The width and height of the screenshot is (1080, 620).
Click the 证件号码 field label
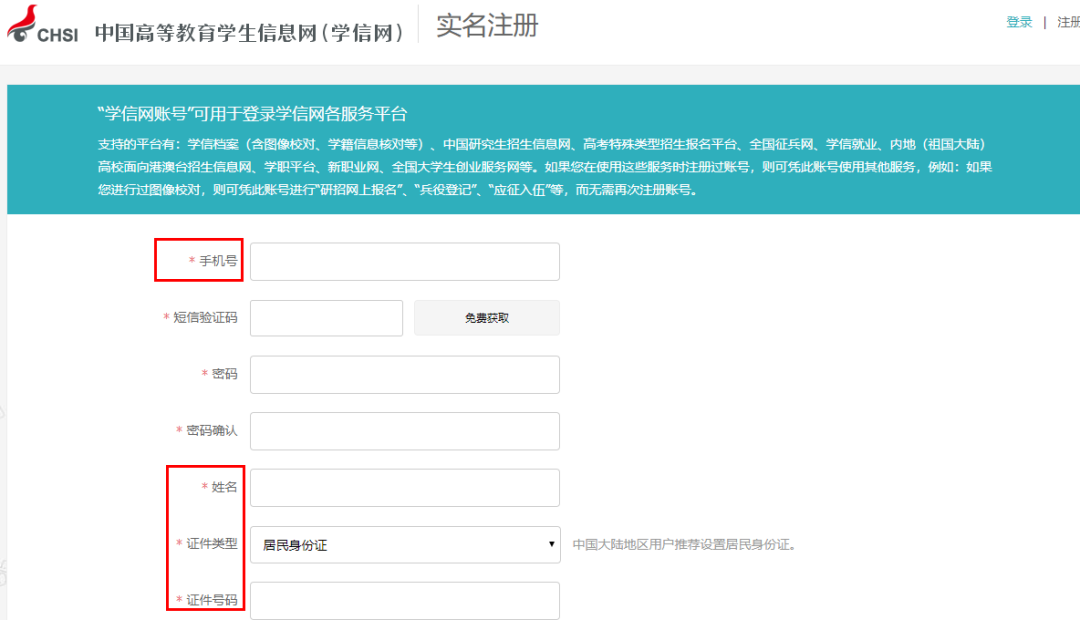(211, 601)
